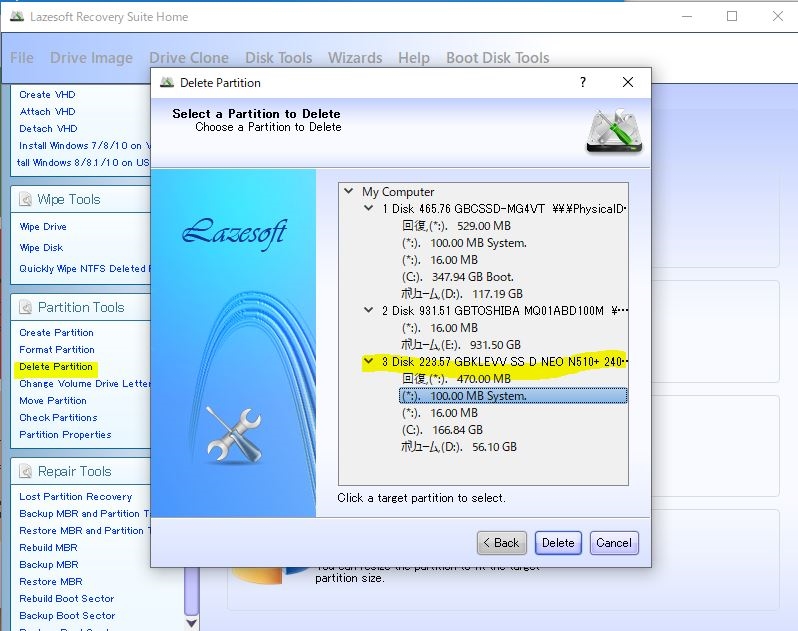Select the 56.10 GB D: volume
Viewport: 798px width, 631px height.
459,447
